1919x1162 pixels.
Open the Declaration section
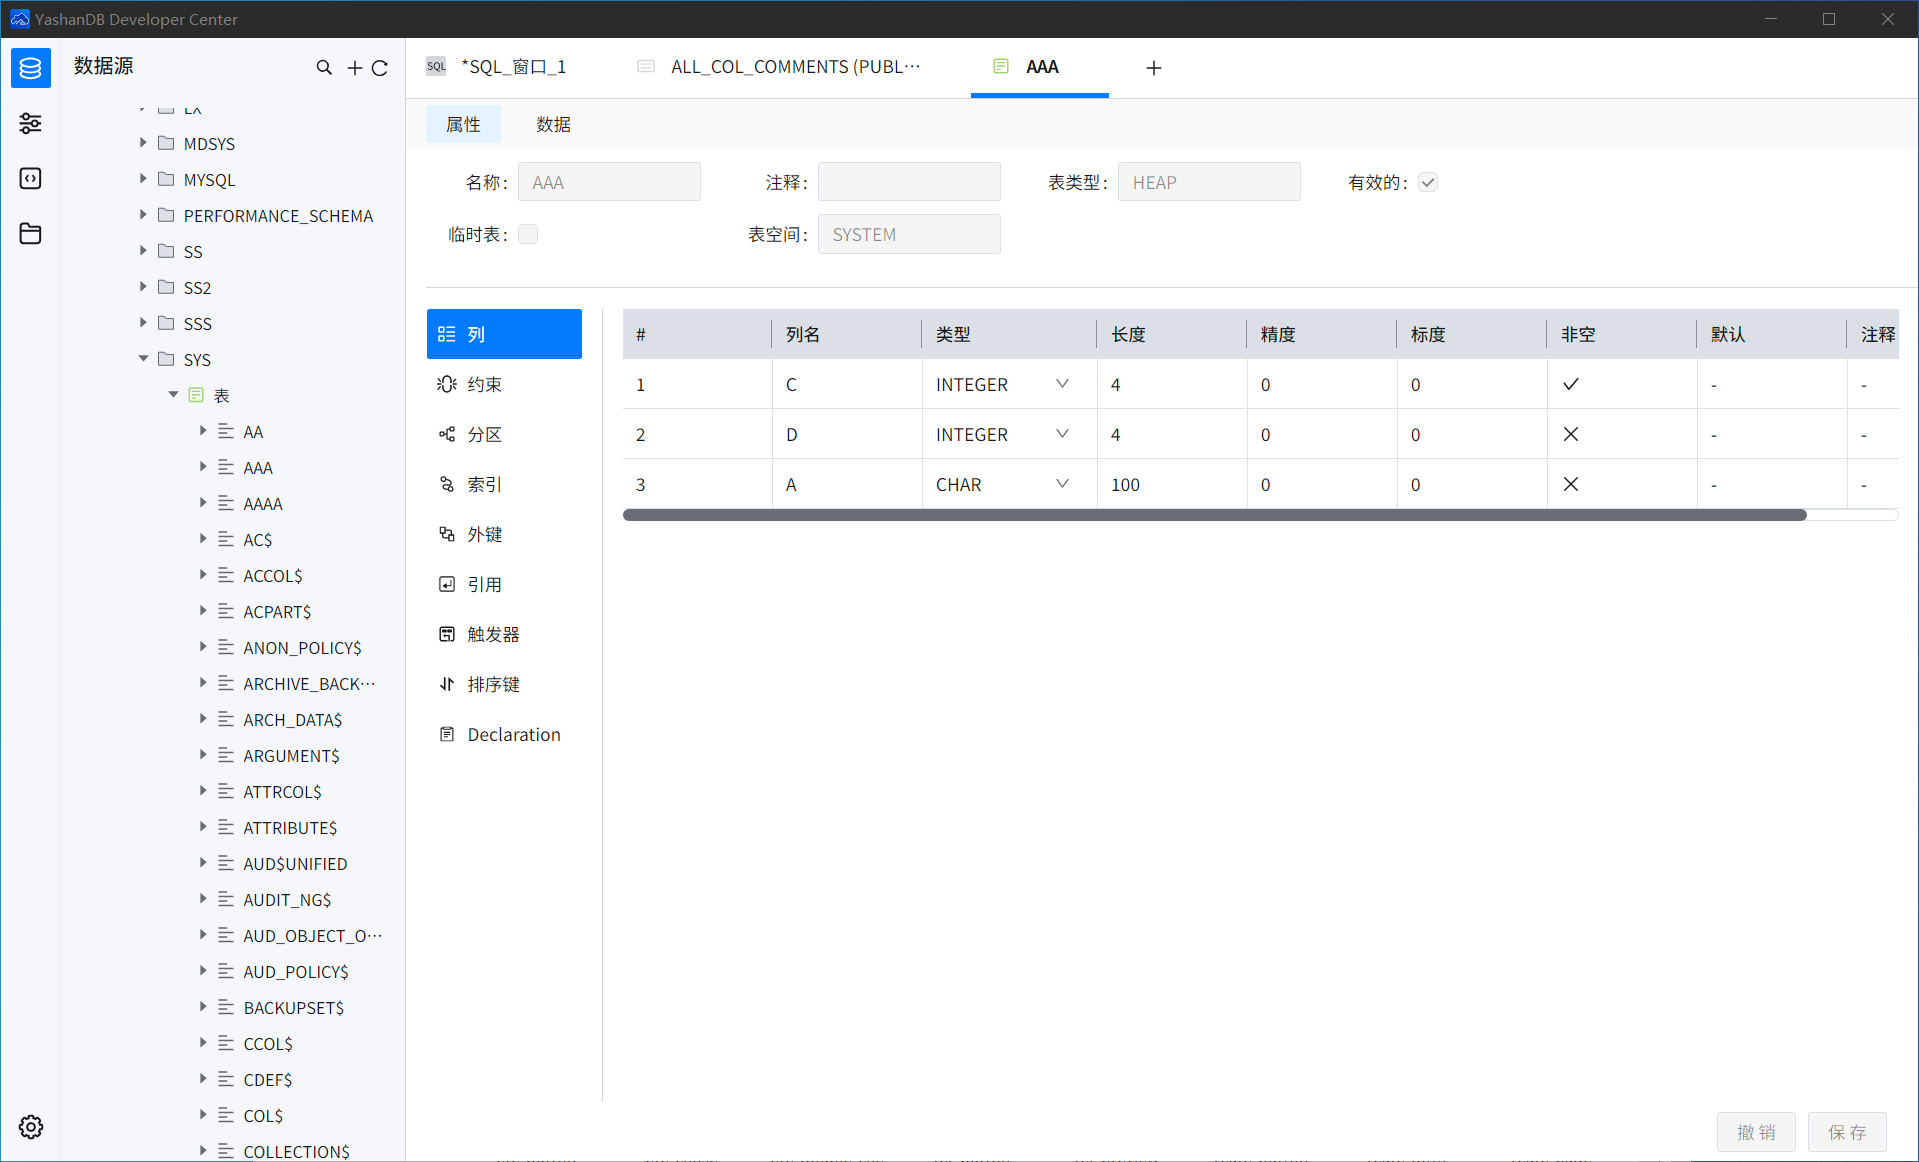(x=504, y=734)
